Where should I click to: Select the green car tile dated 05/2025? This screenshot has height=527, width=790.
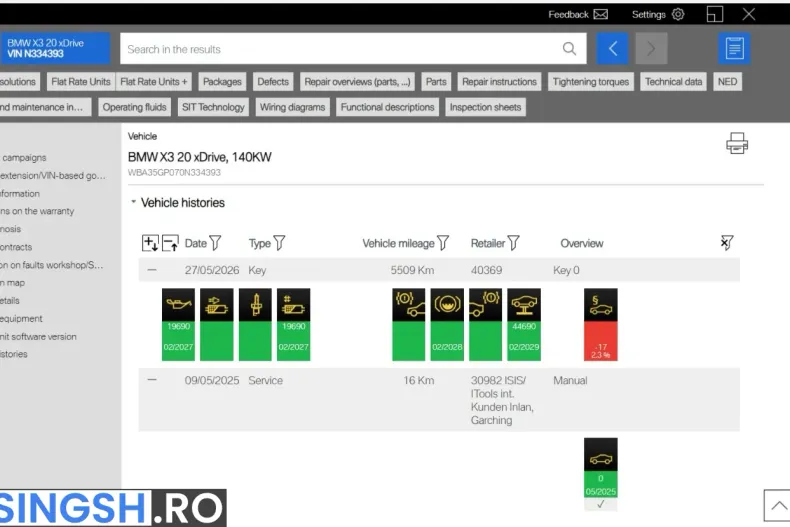point(601,474)
